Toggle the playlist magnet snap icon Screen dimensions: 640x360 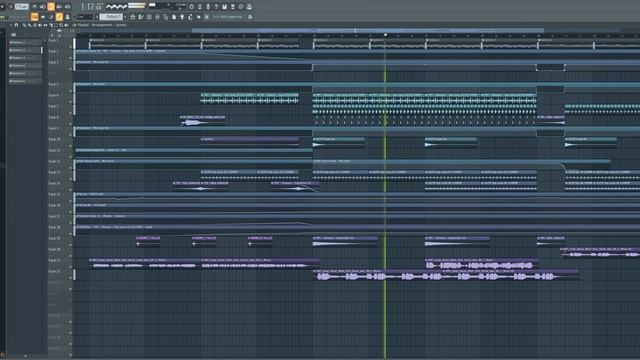16,25
